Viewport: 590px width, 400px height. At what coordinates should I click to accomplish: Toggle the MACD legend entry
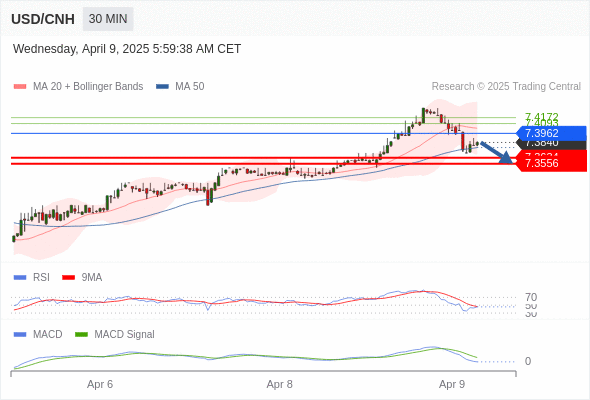38,335
